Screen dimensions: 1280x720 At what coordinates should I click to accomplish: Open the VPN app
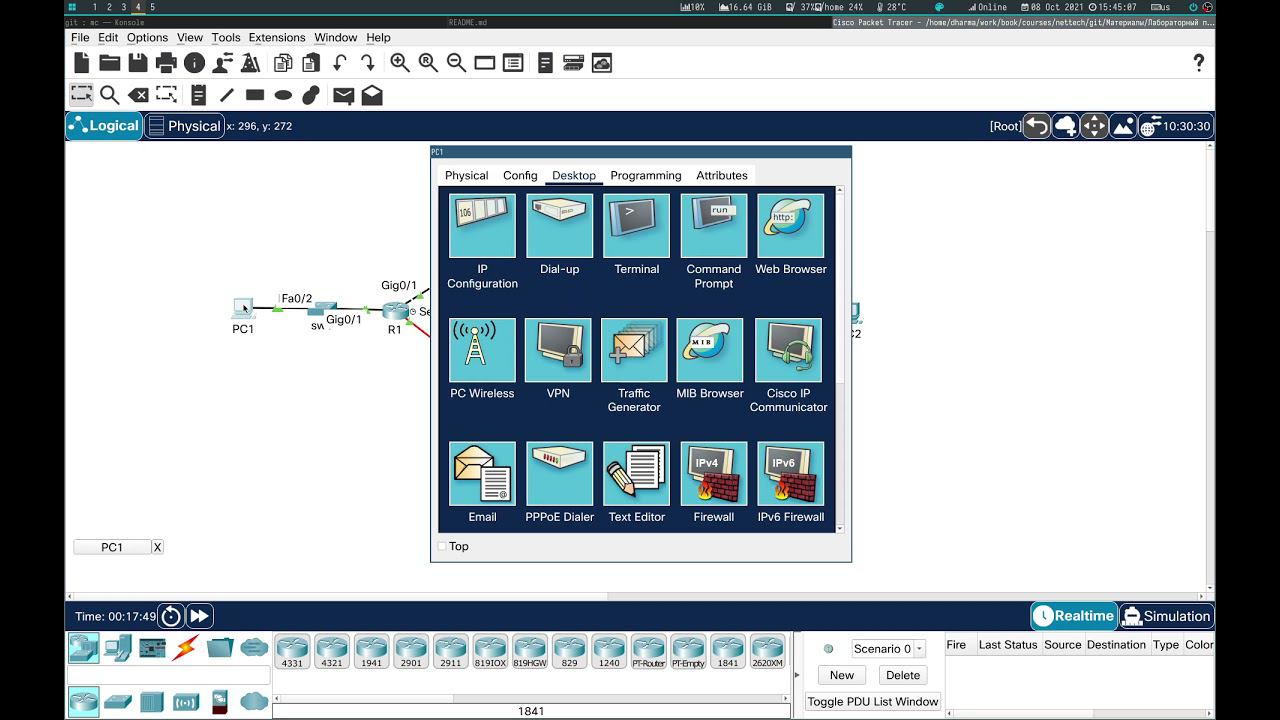coord(558,350)
